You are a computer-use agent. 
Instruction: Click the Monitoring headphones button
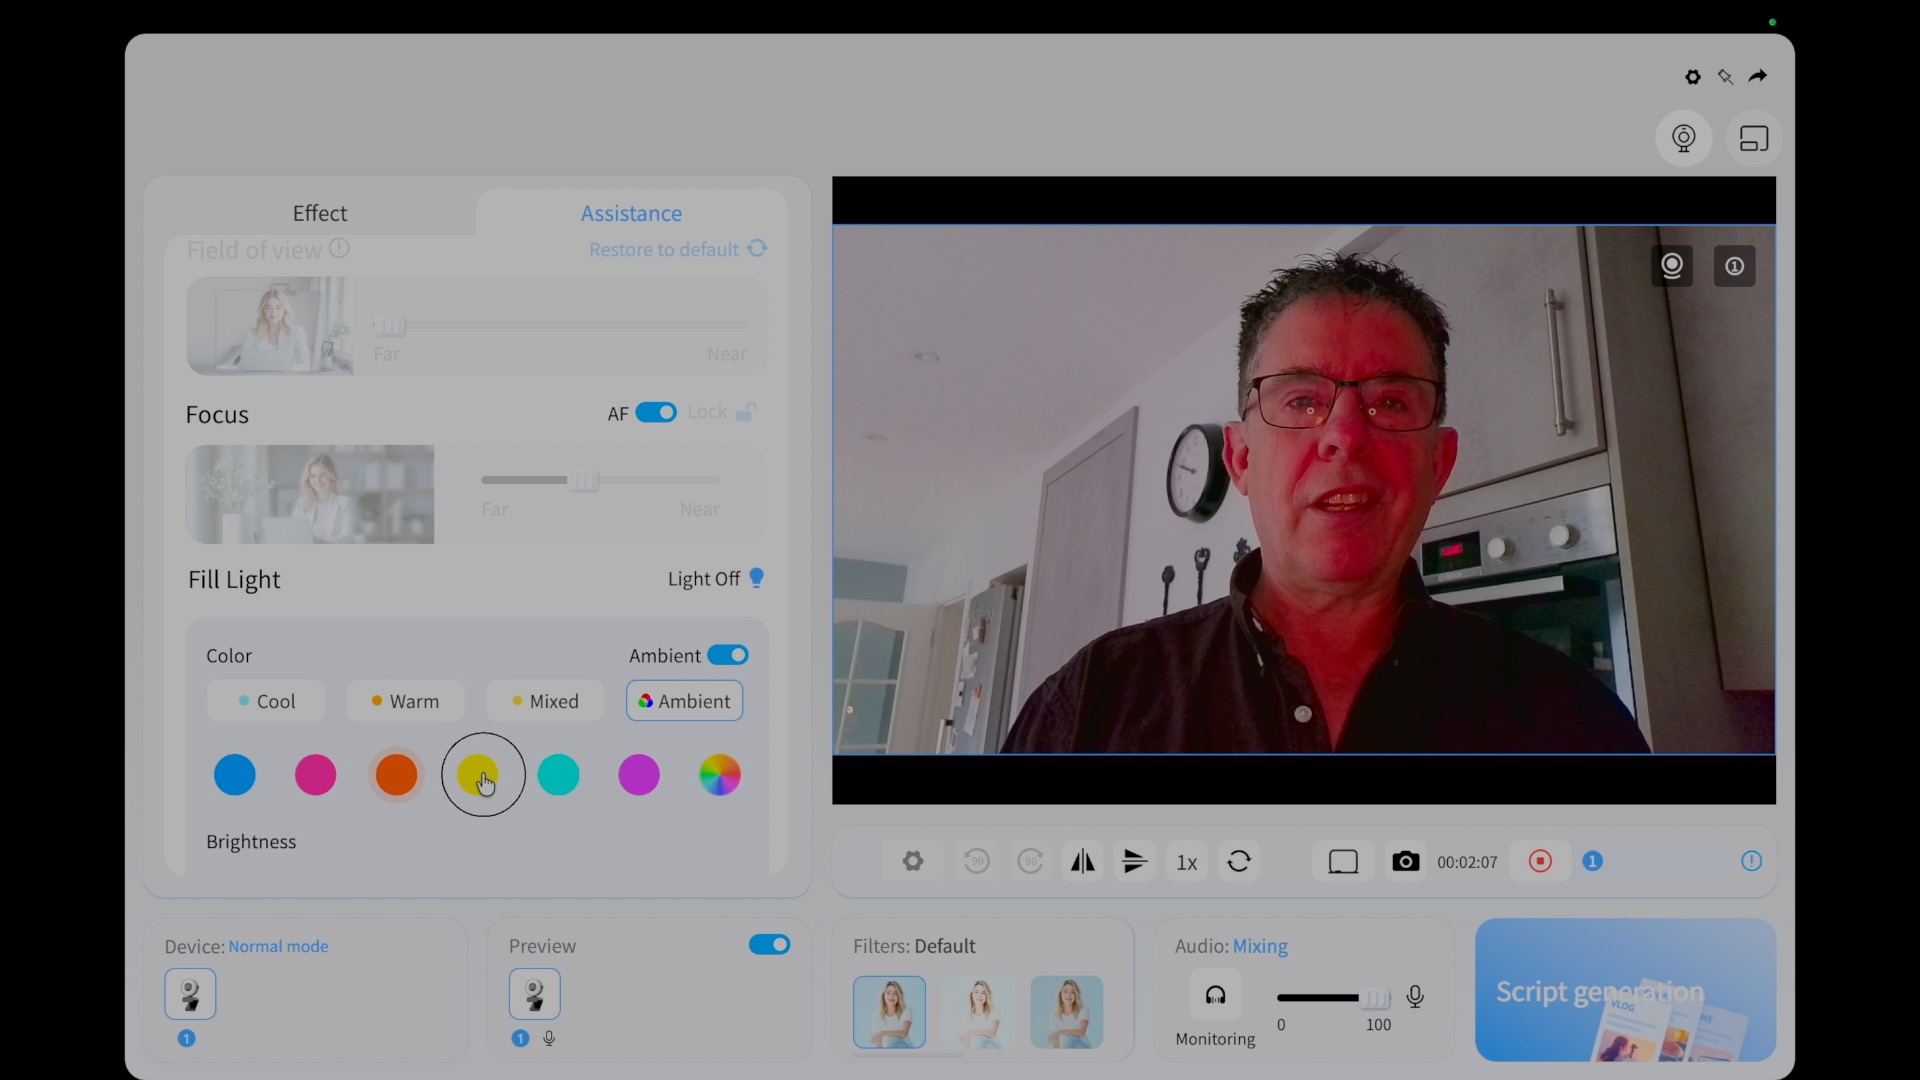[1215, 995]
